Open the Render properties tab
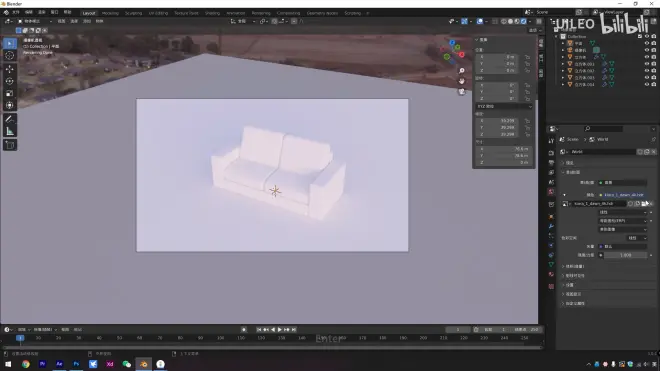The height and width of the screenshot is (371, 660). (x=551, y=152)
